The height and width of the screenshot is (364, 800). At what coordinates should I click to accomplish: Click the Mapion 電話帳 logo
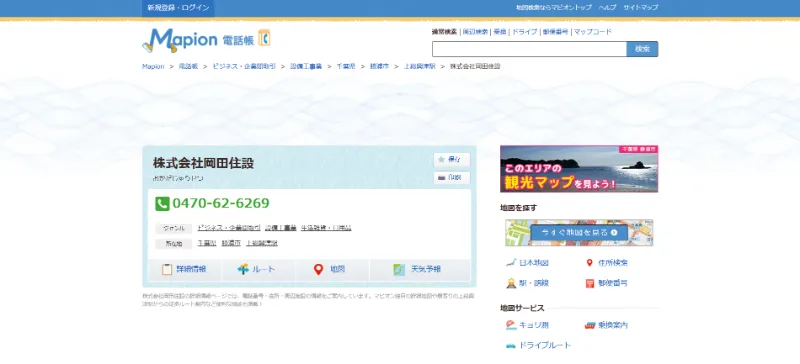coord(206,40)
